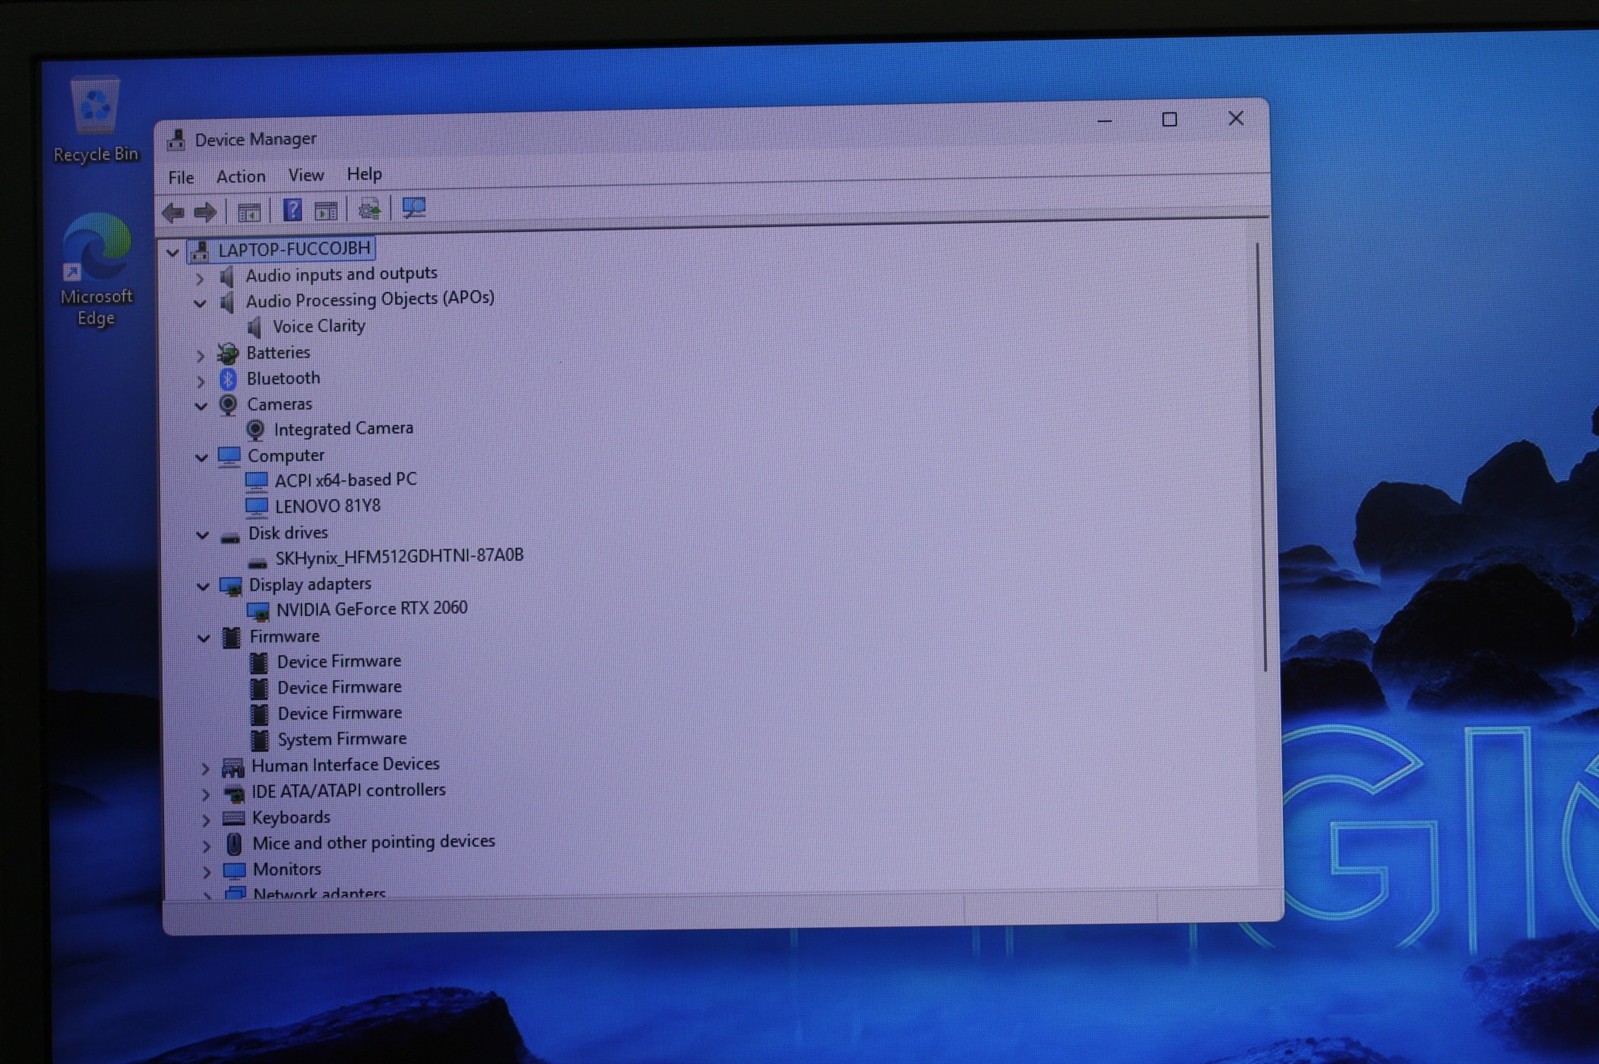Screen dimensions: 1599x1064
Task: Click the Forward arrow toolbar icon
Action: (x=205, y=212)
